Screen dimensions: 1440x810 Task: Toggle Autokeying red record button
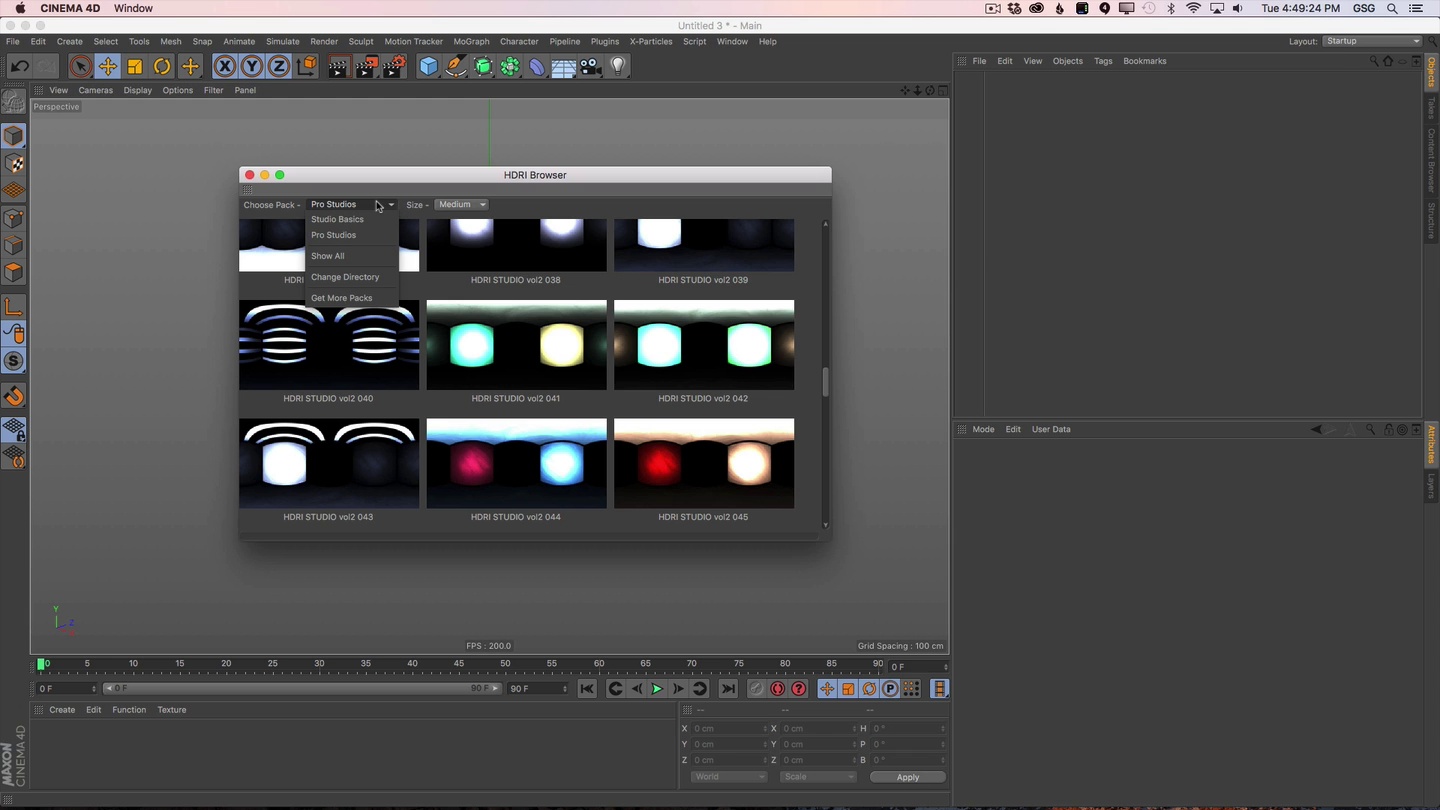tap(777, 688)
